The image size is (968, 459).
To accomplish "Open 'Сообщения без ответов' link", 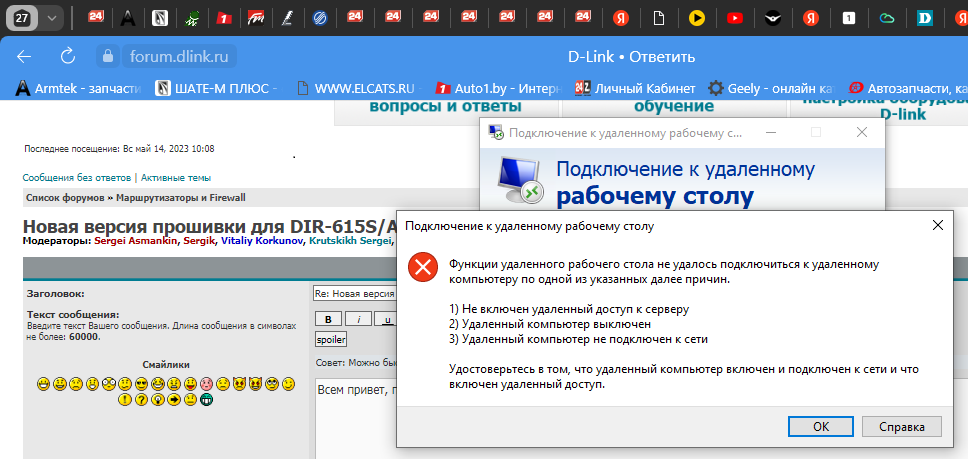I will click(77, 178).
